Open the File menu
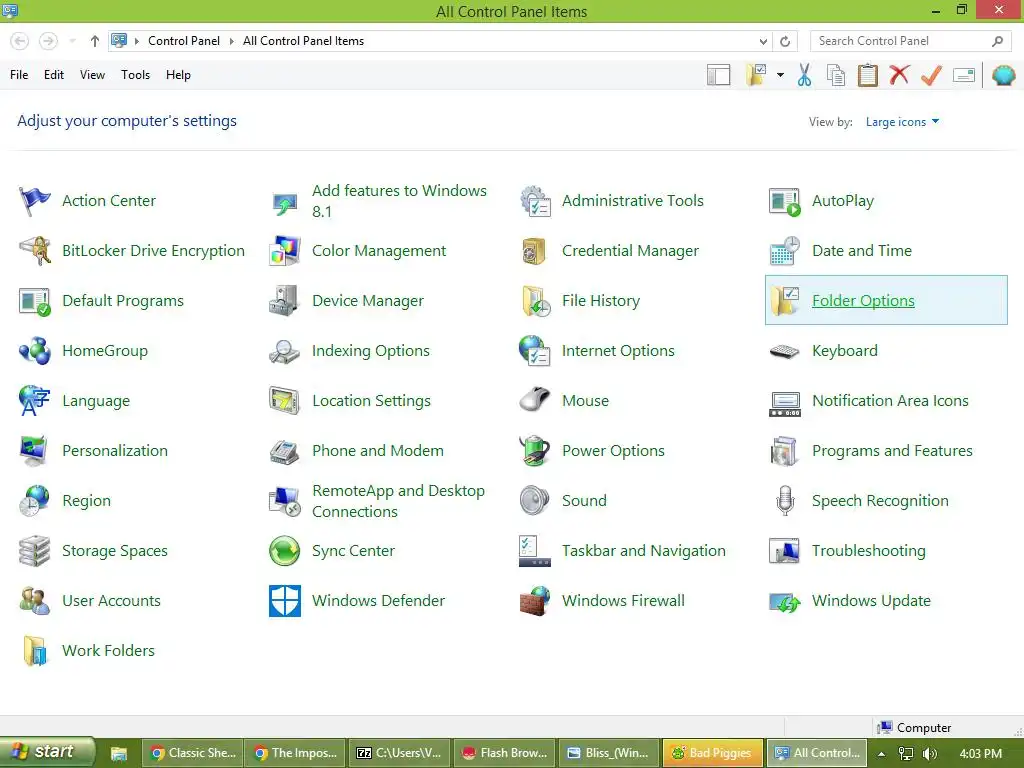The height and width of the screenshot is (768, 1024). click(19, 74)
